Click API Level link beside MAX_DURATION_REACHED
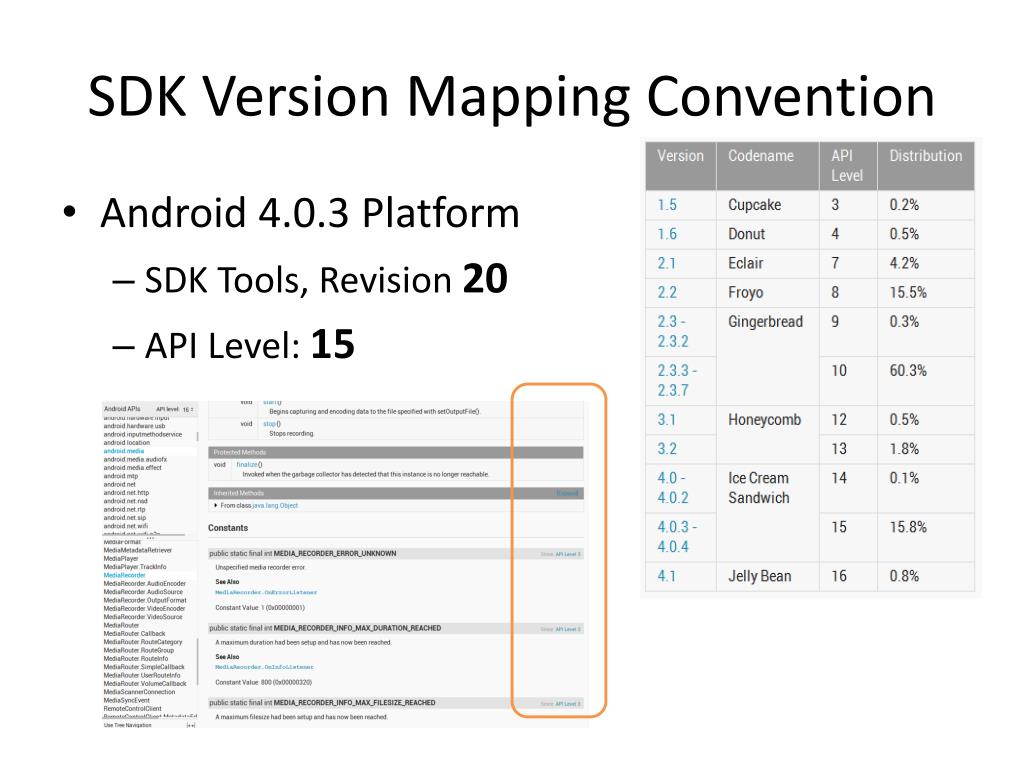This screenshot has width=1024, height=768. click(x=568, y=630)
